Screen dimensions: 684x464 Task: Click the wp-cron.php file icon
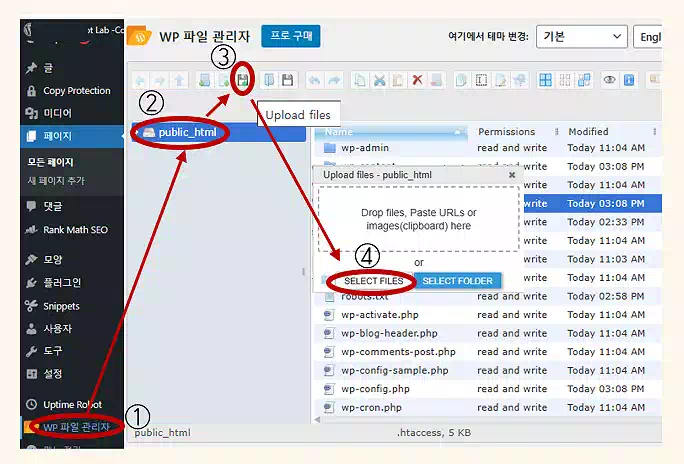click(329, 408)
